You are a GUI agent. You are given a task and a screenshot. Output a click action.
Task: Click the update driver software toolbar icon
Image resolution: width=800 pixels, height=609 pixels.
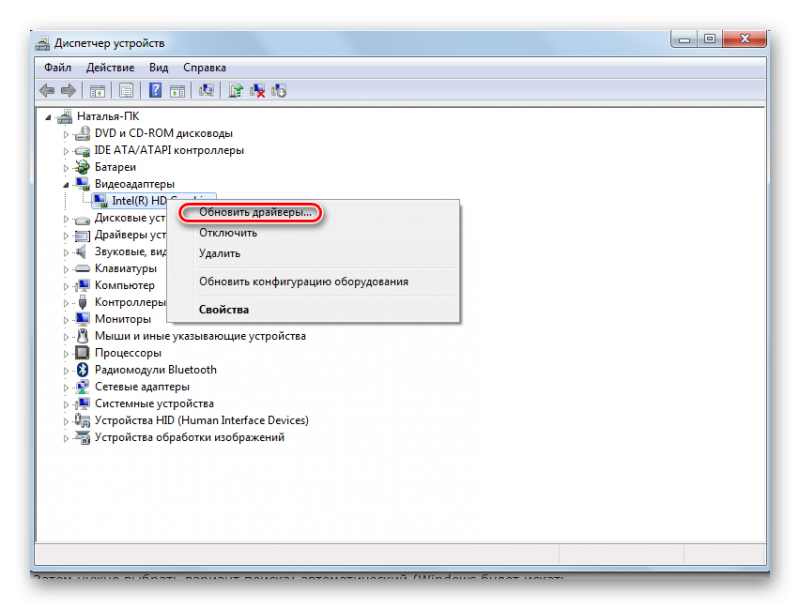[235, 90]
